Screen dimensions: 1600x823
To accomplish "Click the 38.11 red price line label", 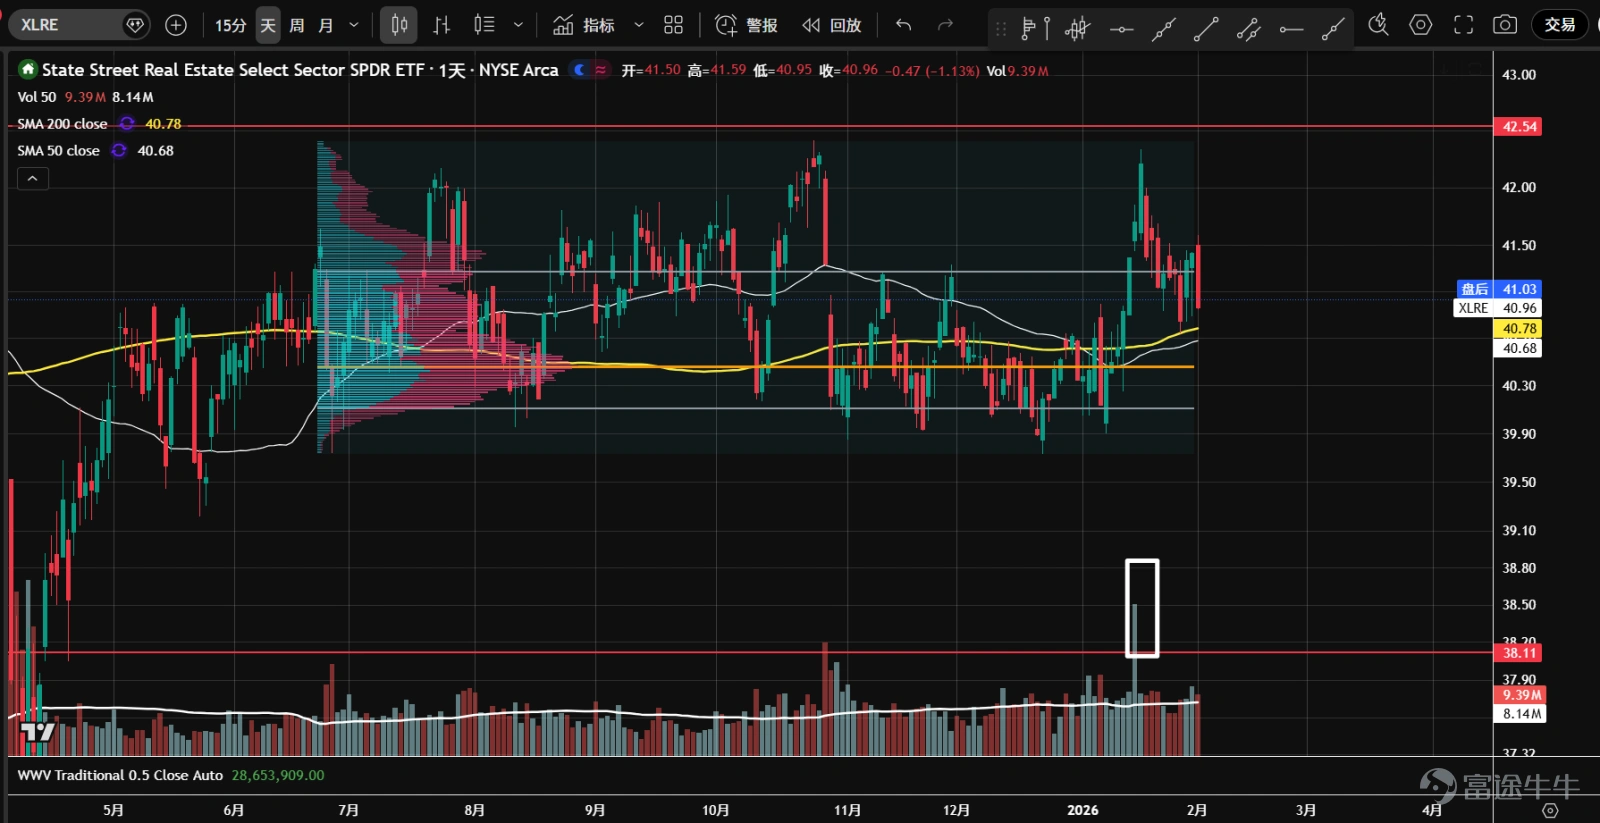I will [1518, 653].
